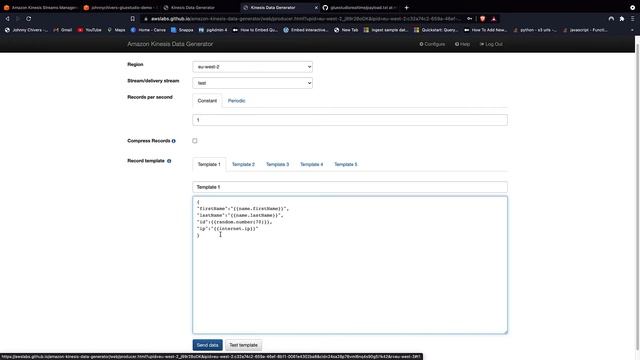Open the Quickstart: Query... bookmark
This screenshot has height=360, width=640.
tap(436, 30)
